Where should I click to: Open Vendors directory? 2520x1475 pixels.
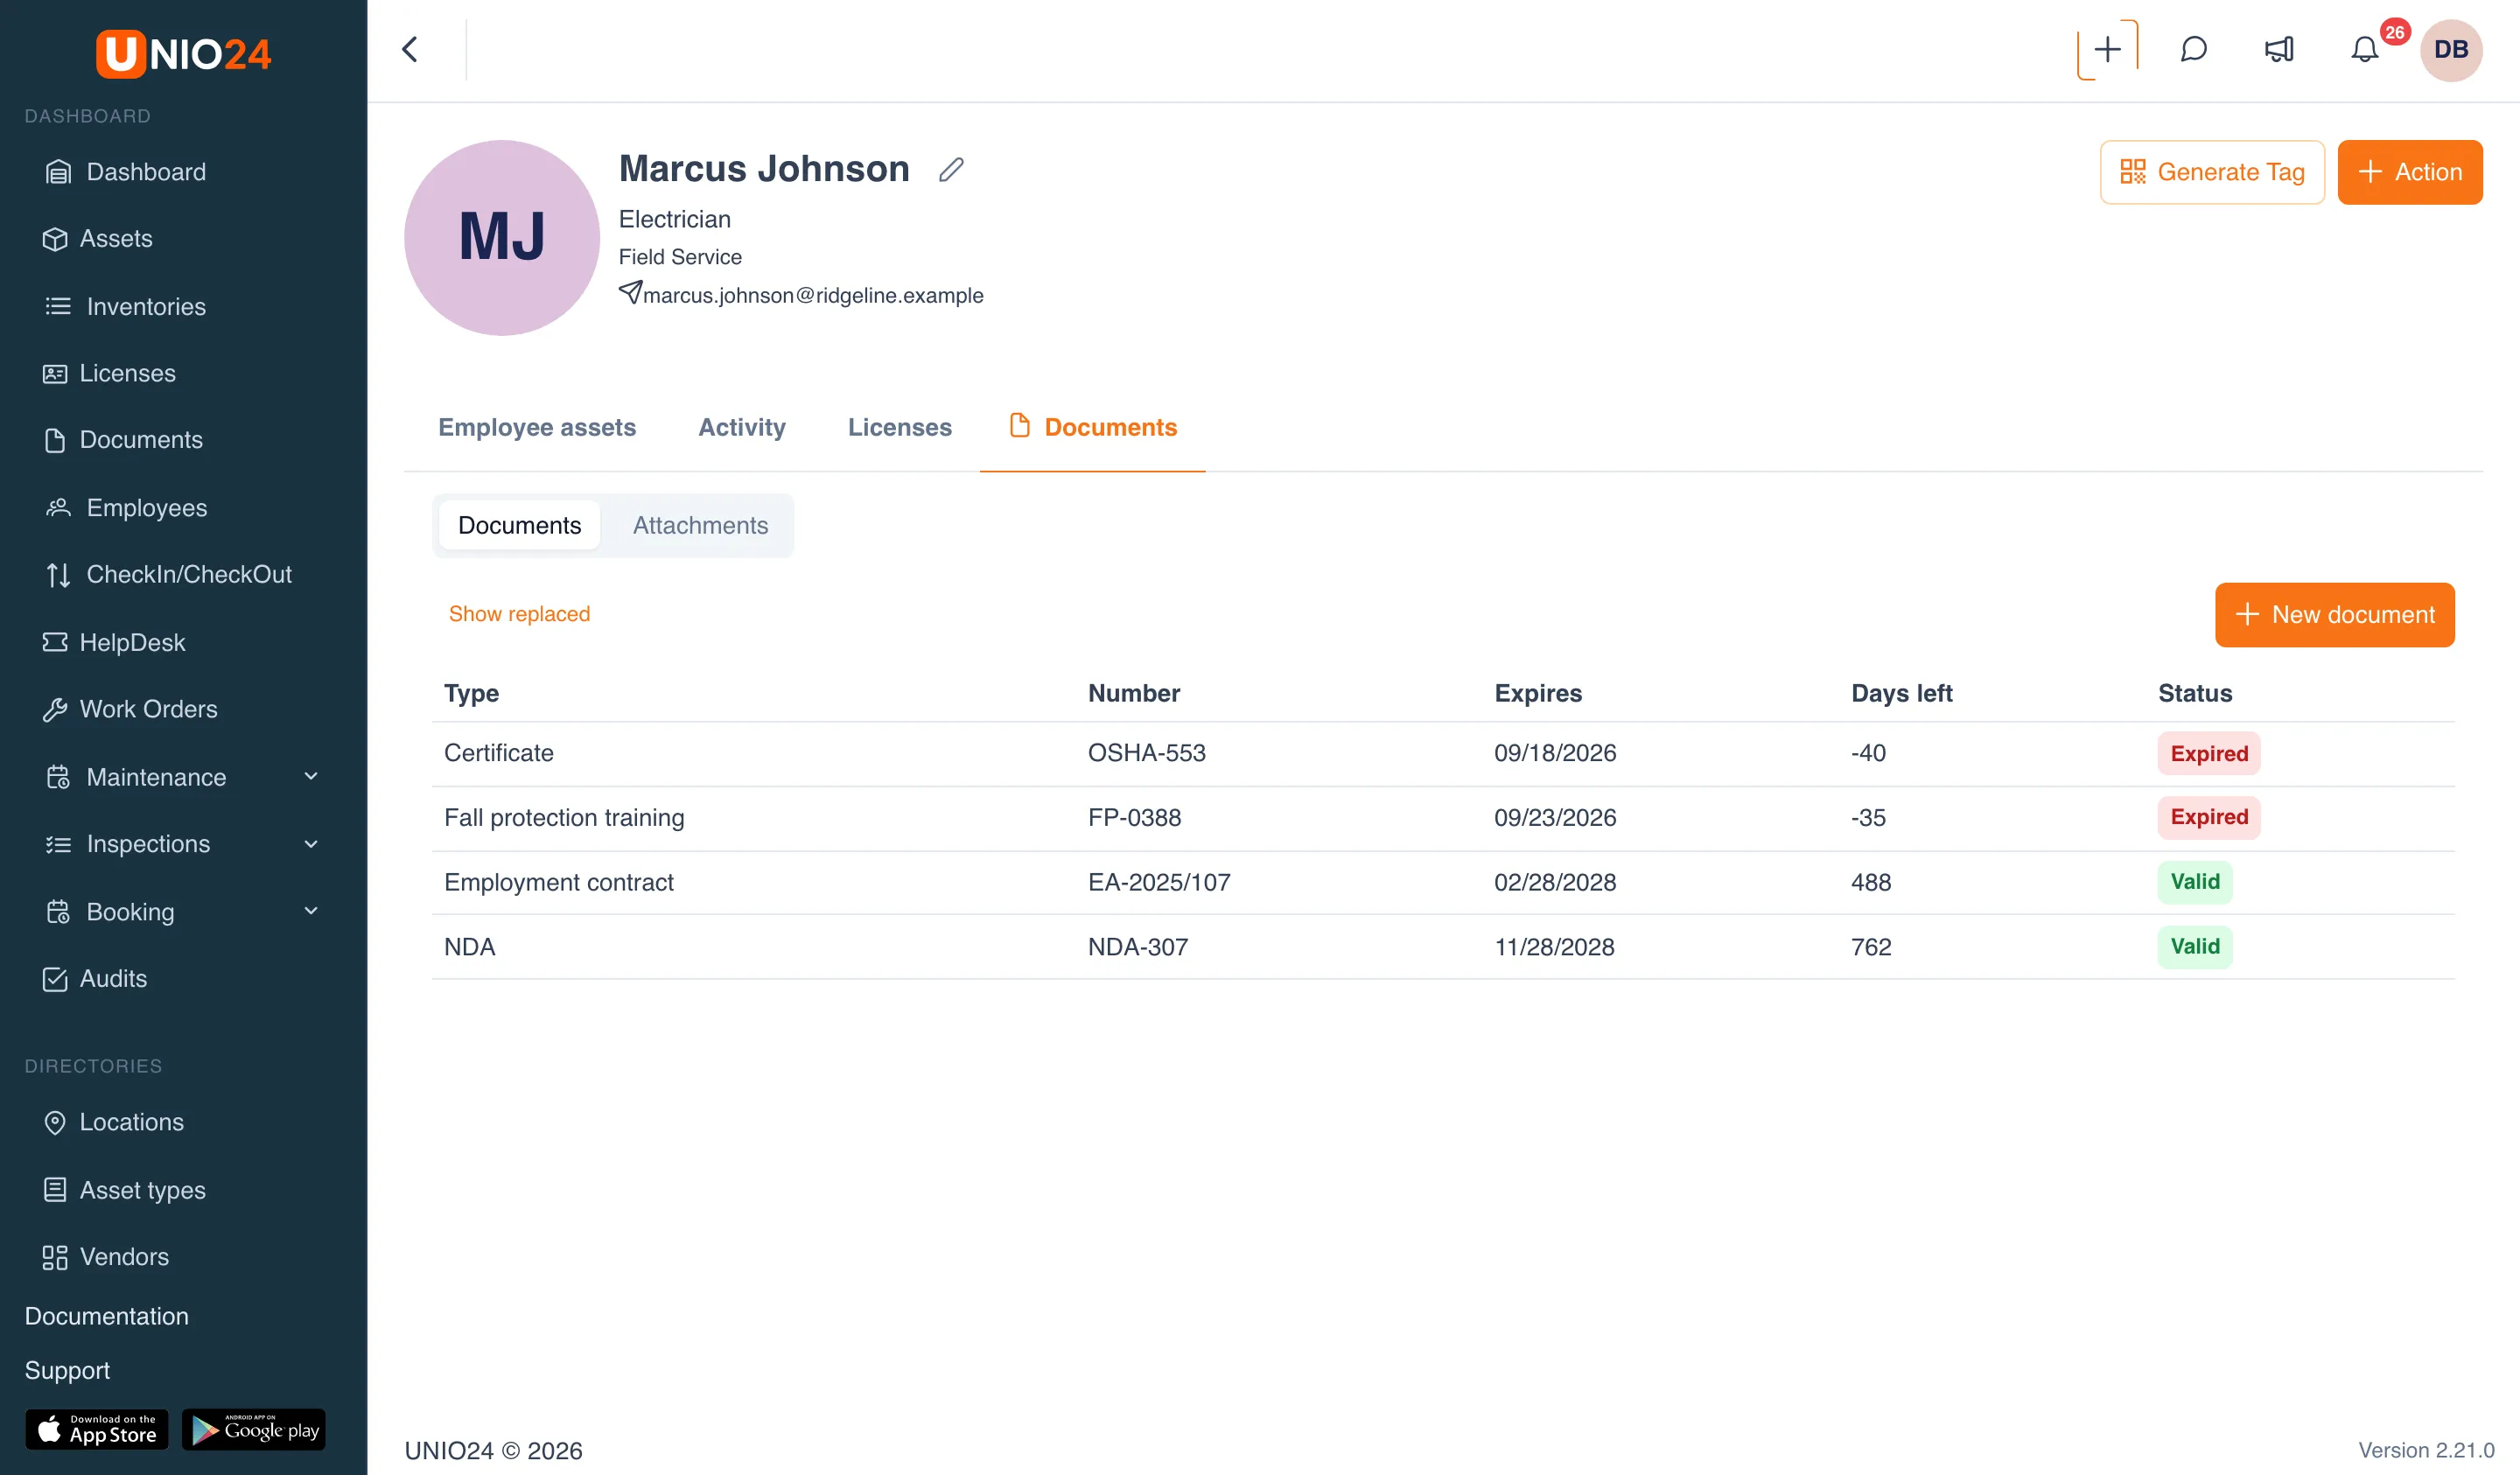(x=106, y=1256)
